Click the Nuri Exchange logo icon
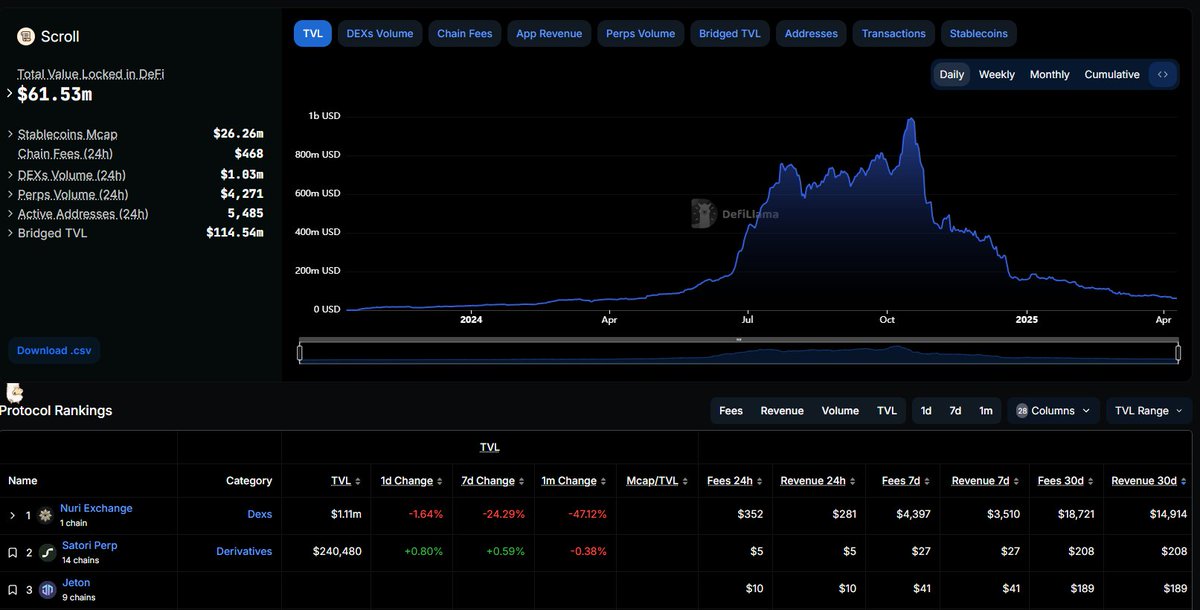The image size is (1200, 610). (45, 515)
